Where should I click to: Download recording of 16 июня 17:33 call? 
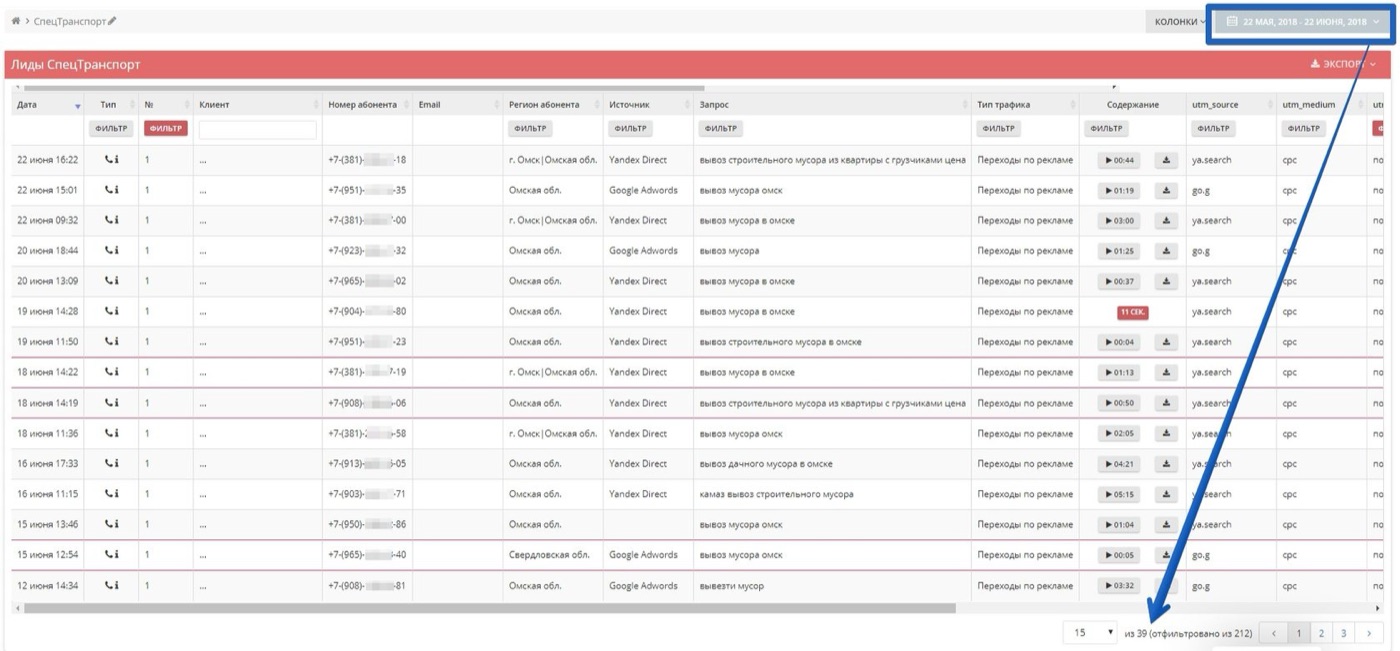click(x=1166, y=464)
